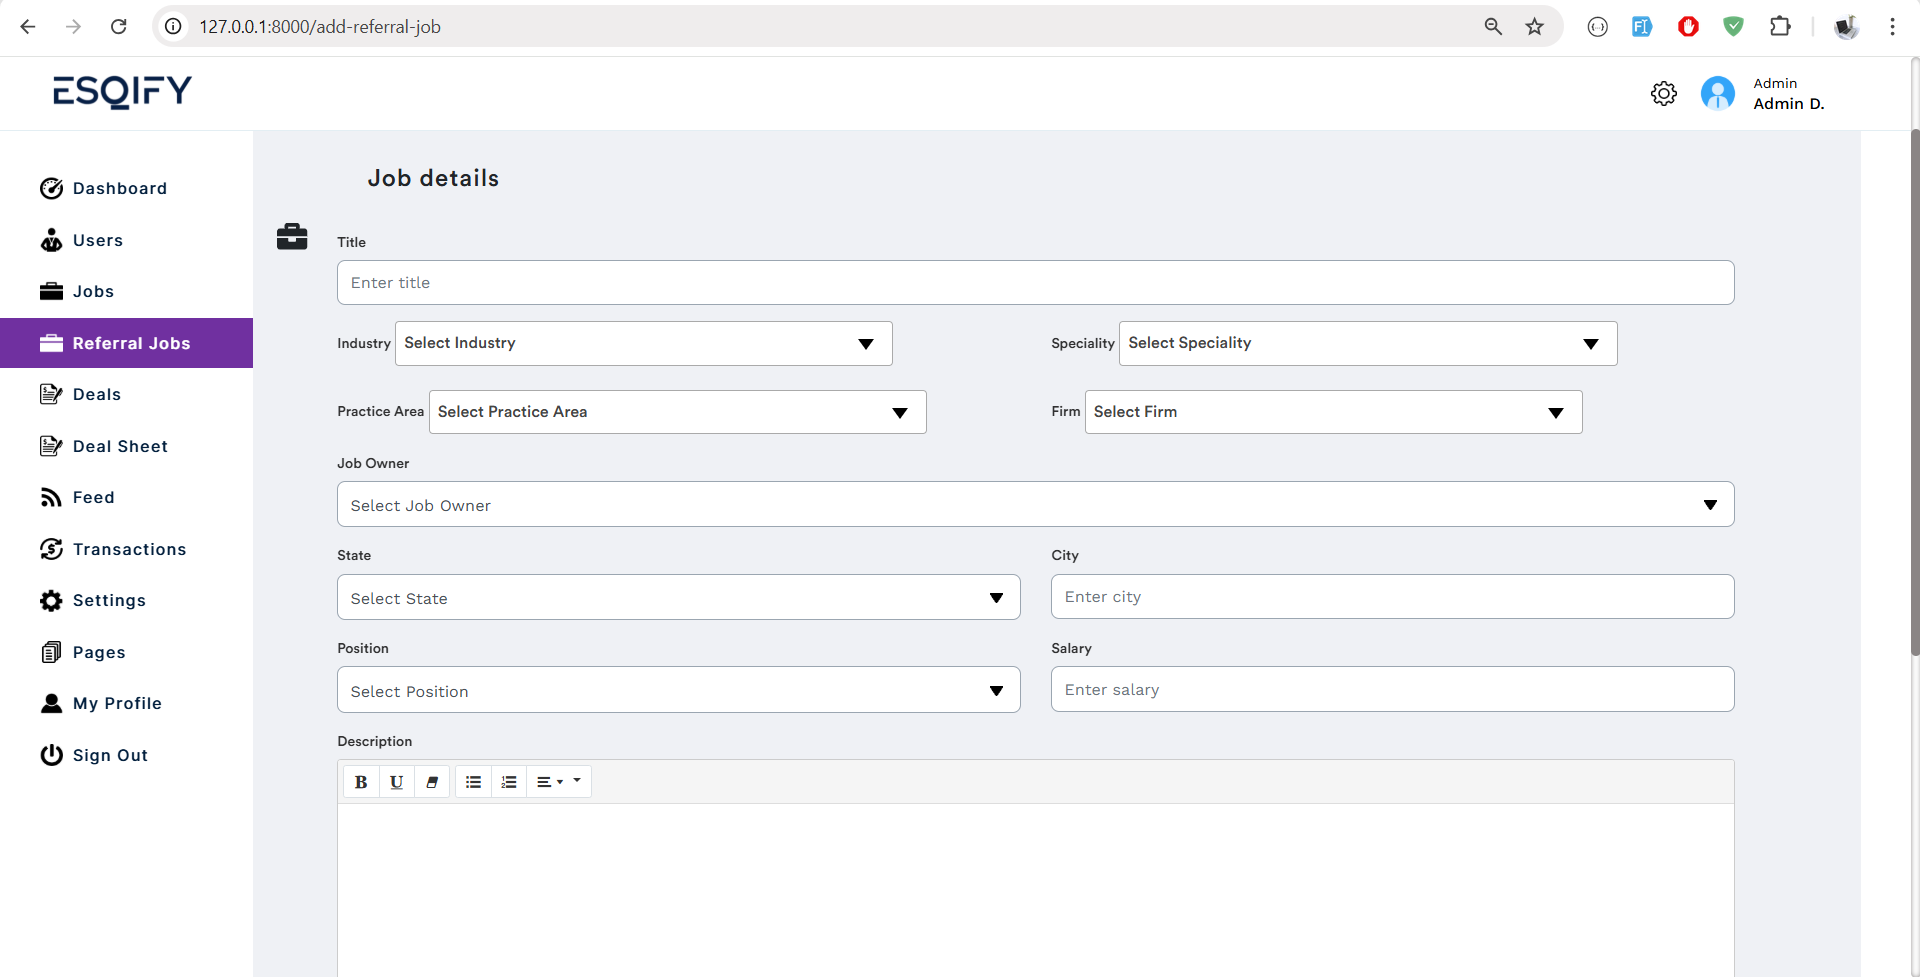The height and width of the screenshot is (977, 1920).
Task: Toggle underline formatting in the description editor
Action: tap(396, 782)
